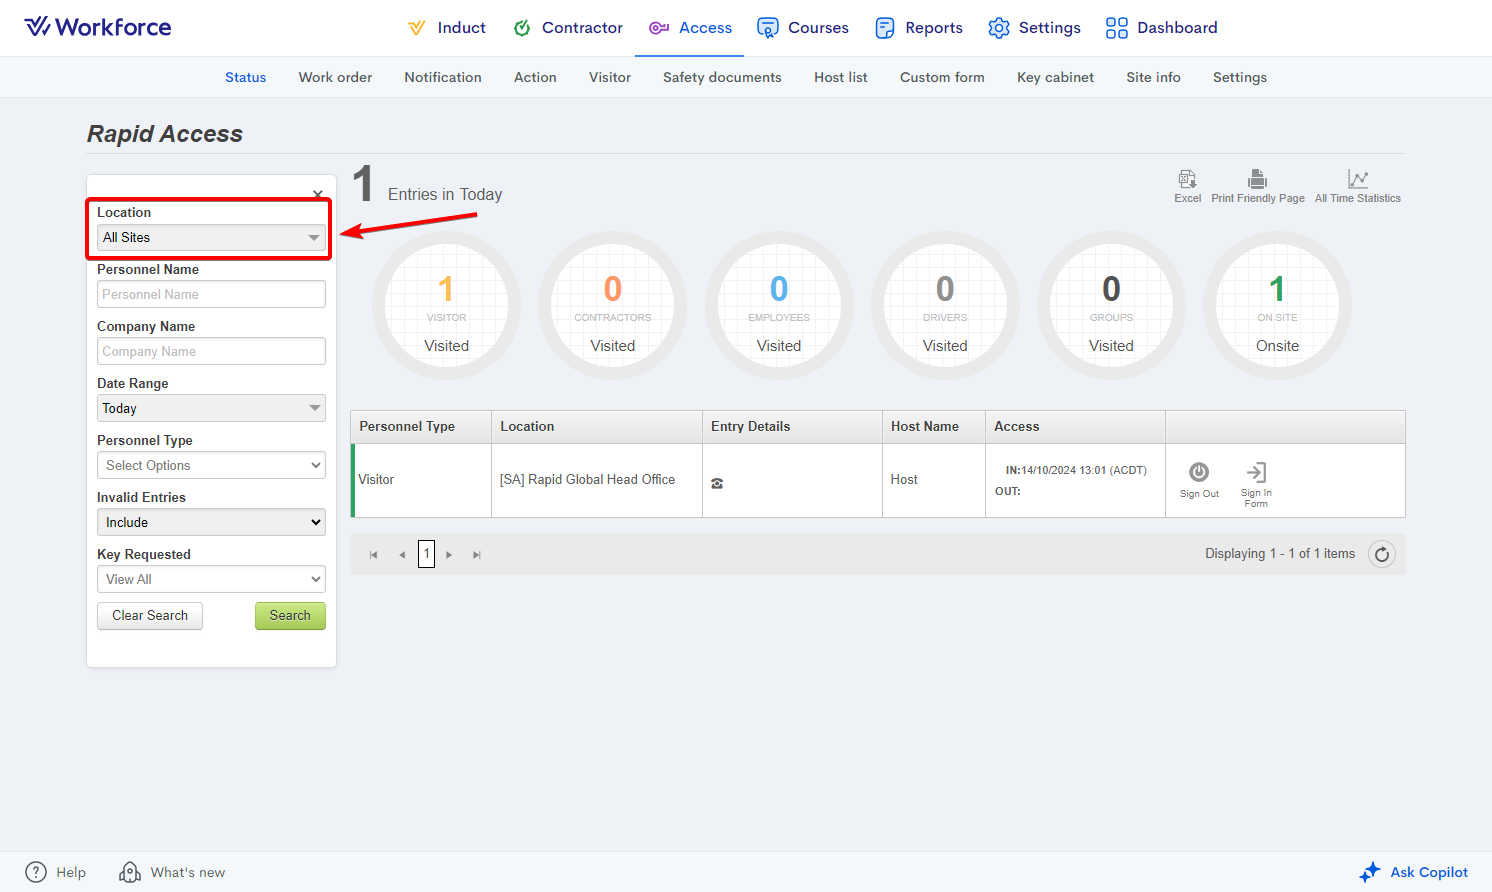The image size is (1492, 892).
Task: Open Ask Copilot assistant
Action: point(1414,872)
